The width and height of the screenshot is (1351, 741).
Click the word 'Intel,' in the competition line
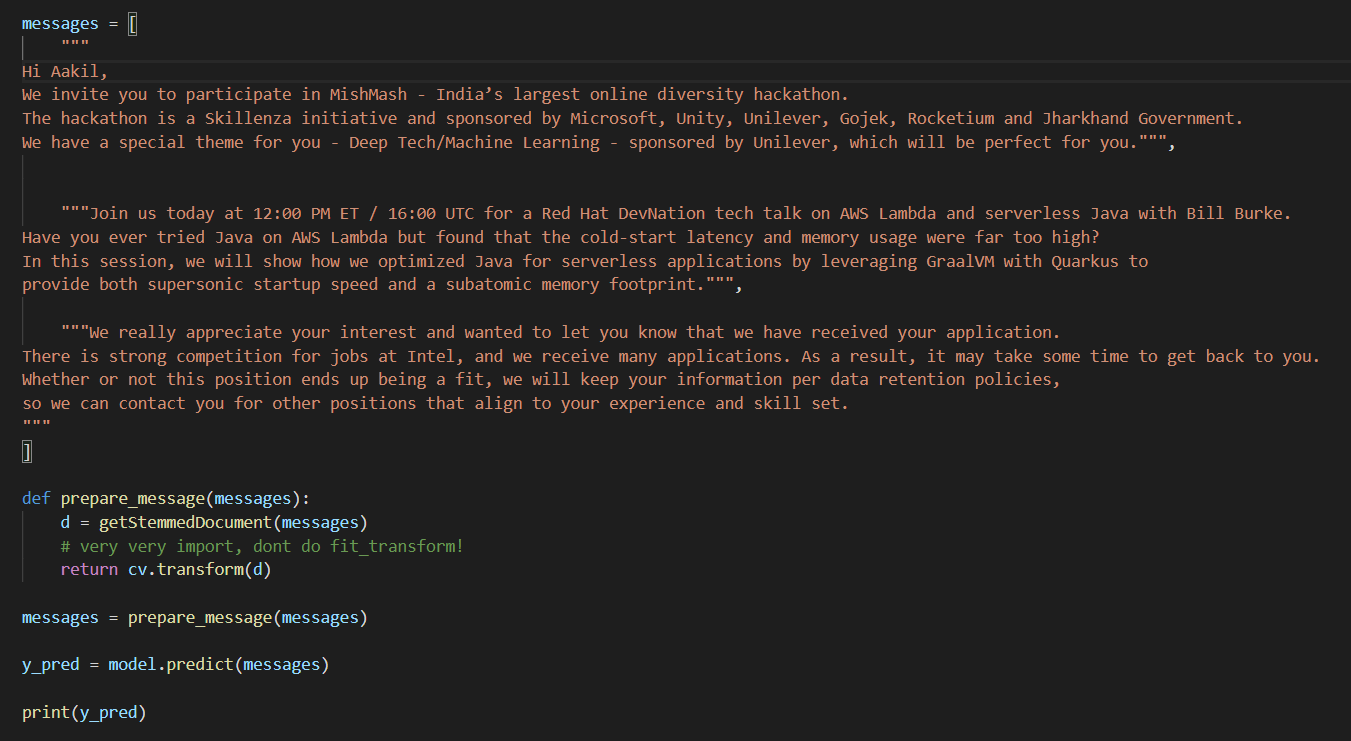(x=436, y=357)
